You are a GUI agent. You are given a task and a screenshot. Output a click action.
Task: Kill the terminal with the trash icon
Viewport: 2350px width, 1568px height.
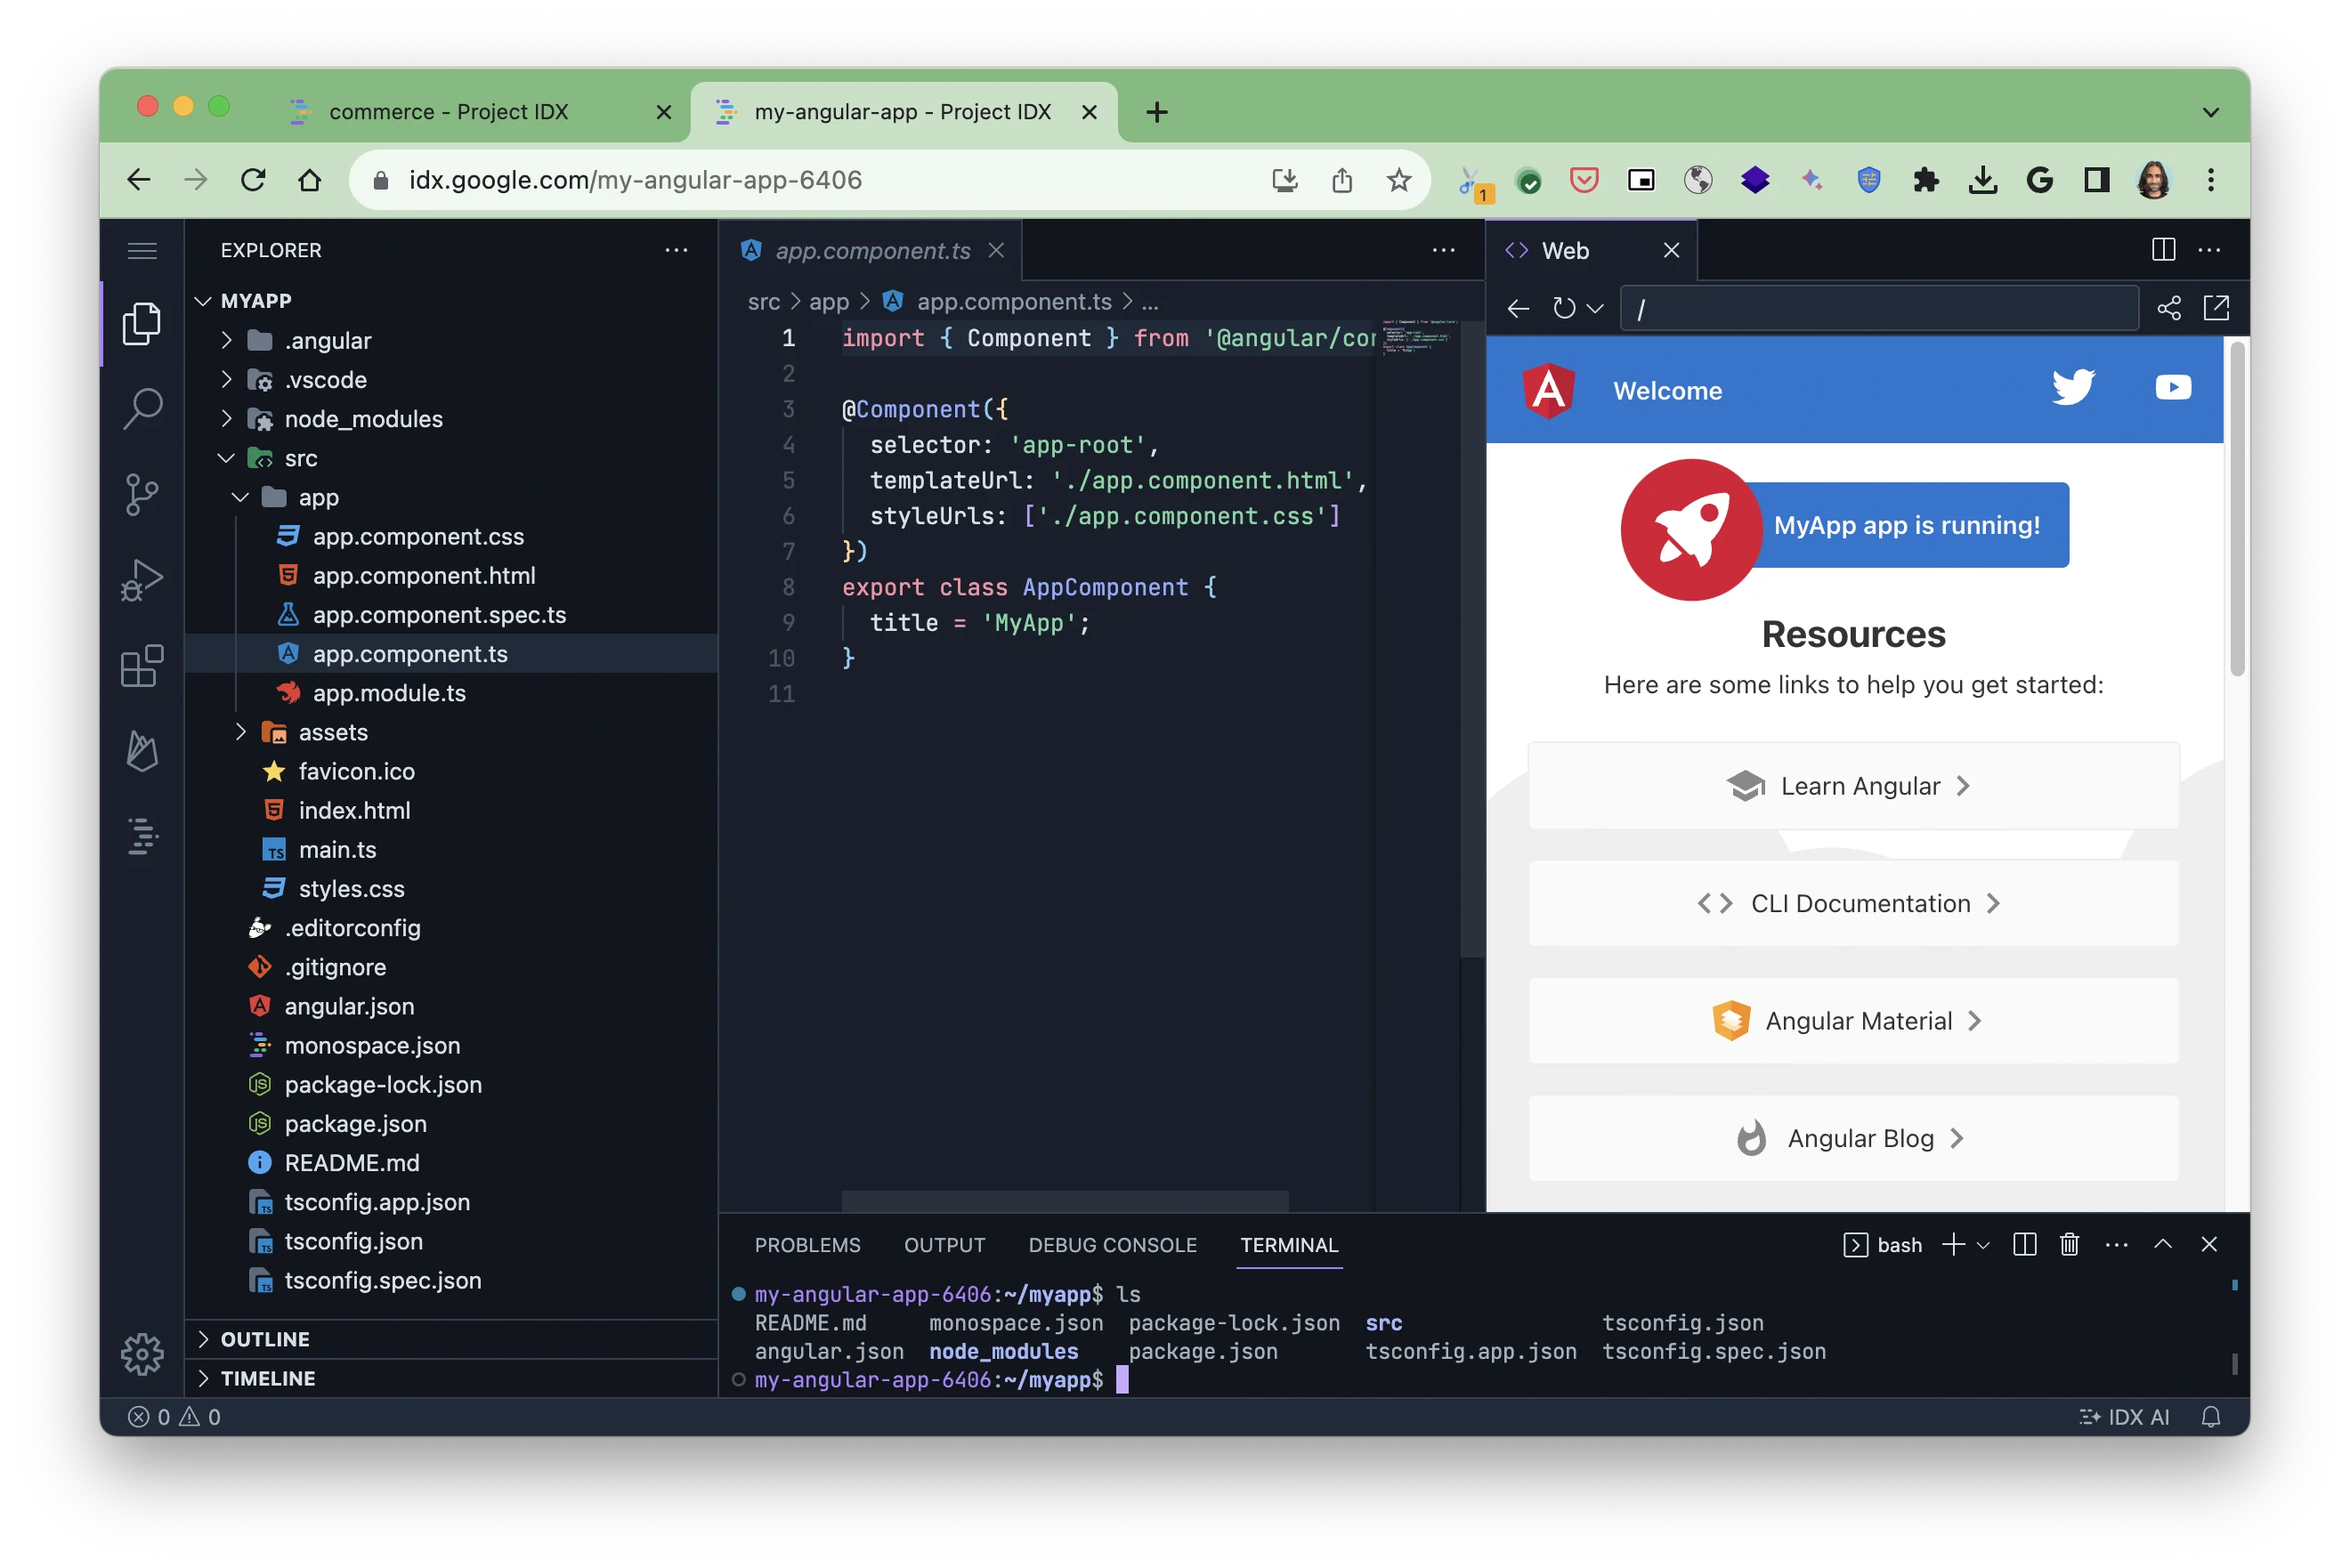click(x=2070, y=1244)
